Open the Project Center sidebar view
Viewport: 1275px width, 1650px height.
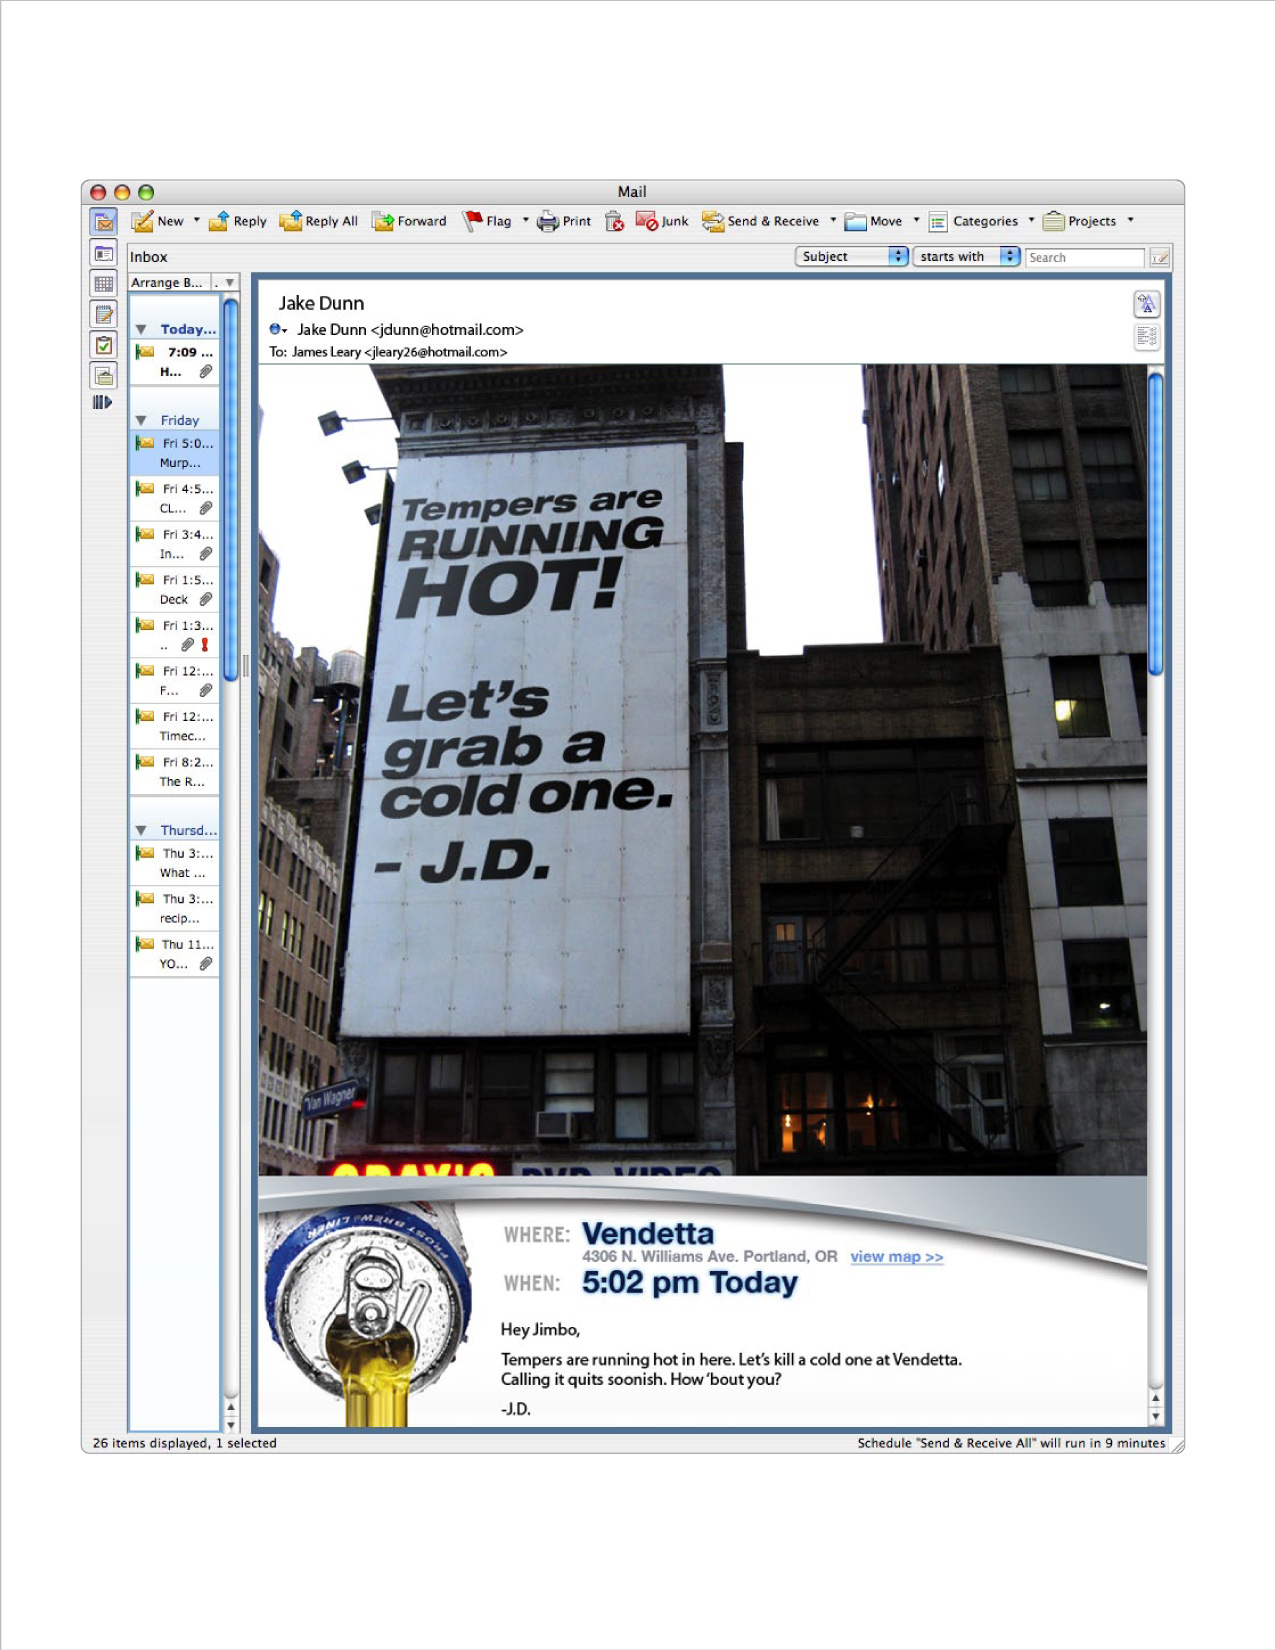[x=104, y=375]
